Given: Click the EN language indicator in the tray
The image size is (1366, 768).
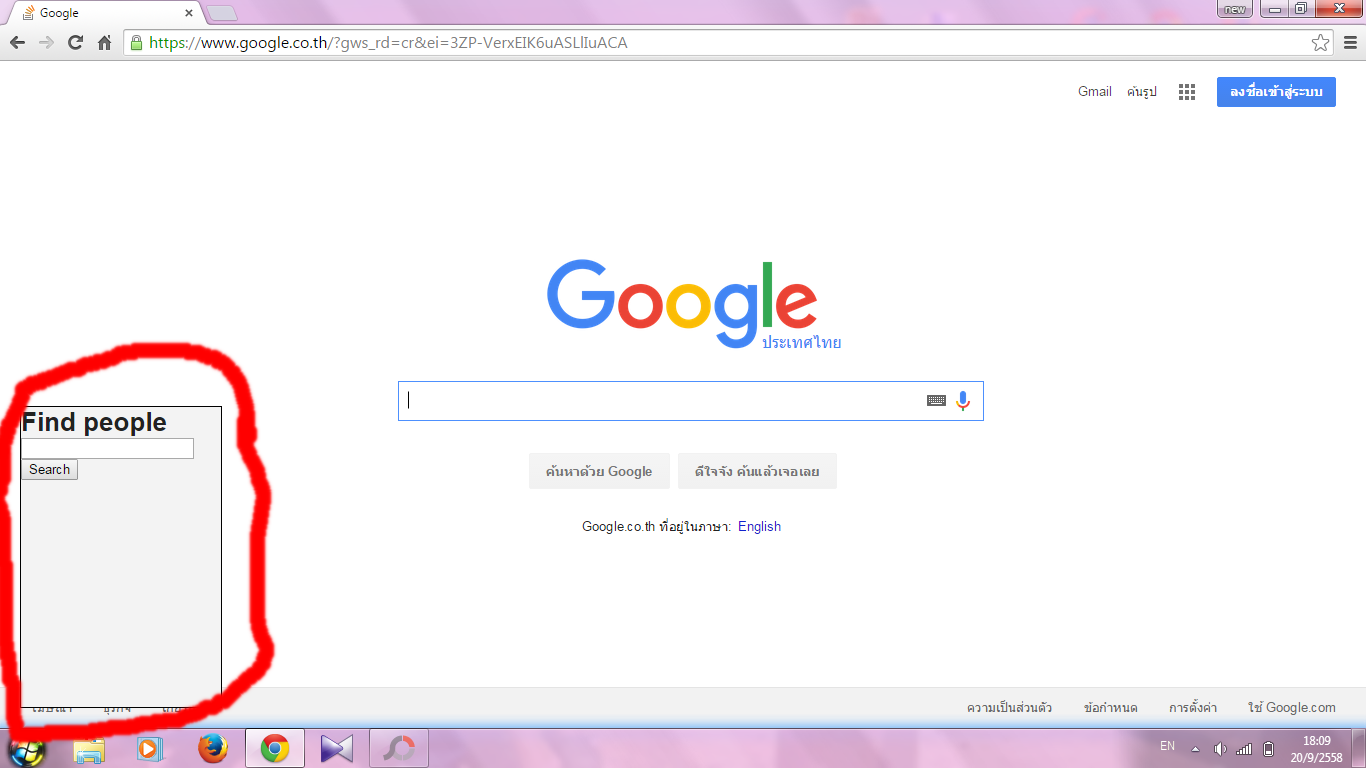Looking at the screenshot, I should 1167,746.
